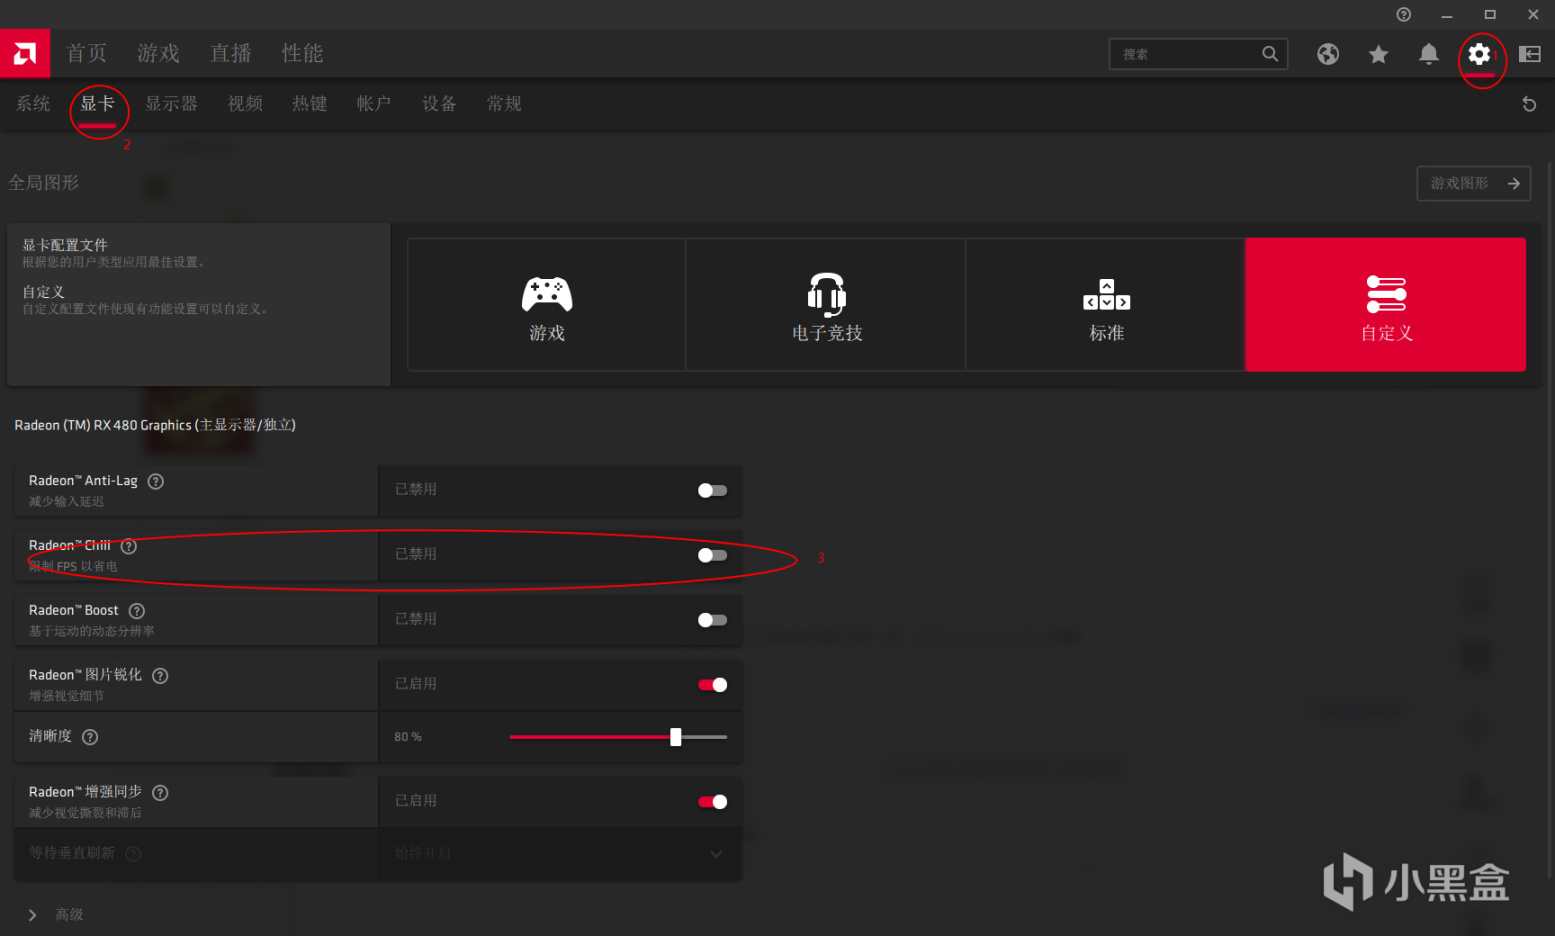The image size is (1555, 936).
Task: Show help for 等待垂直刷新
Action: point(133,854)
